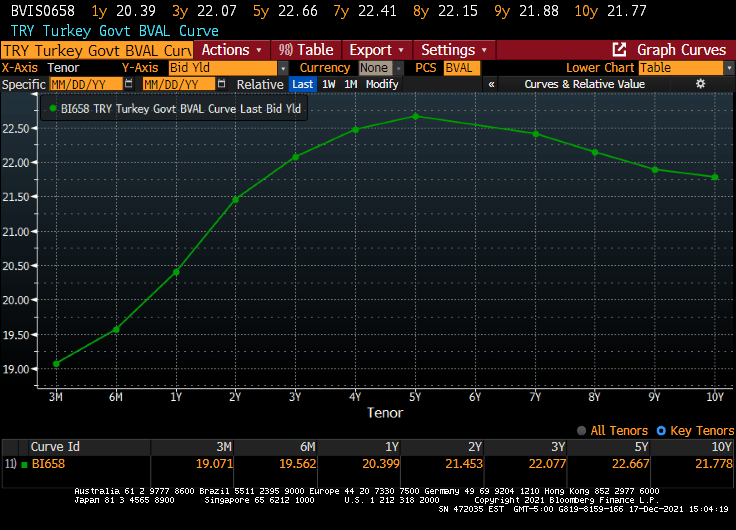
Task: Open the Graph Curves pop-out icon
Action: 620,49
